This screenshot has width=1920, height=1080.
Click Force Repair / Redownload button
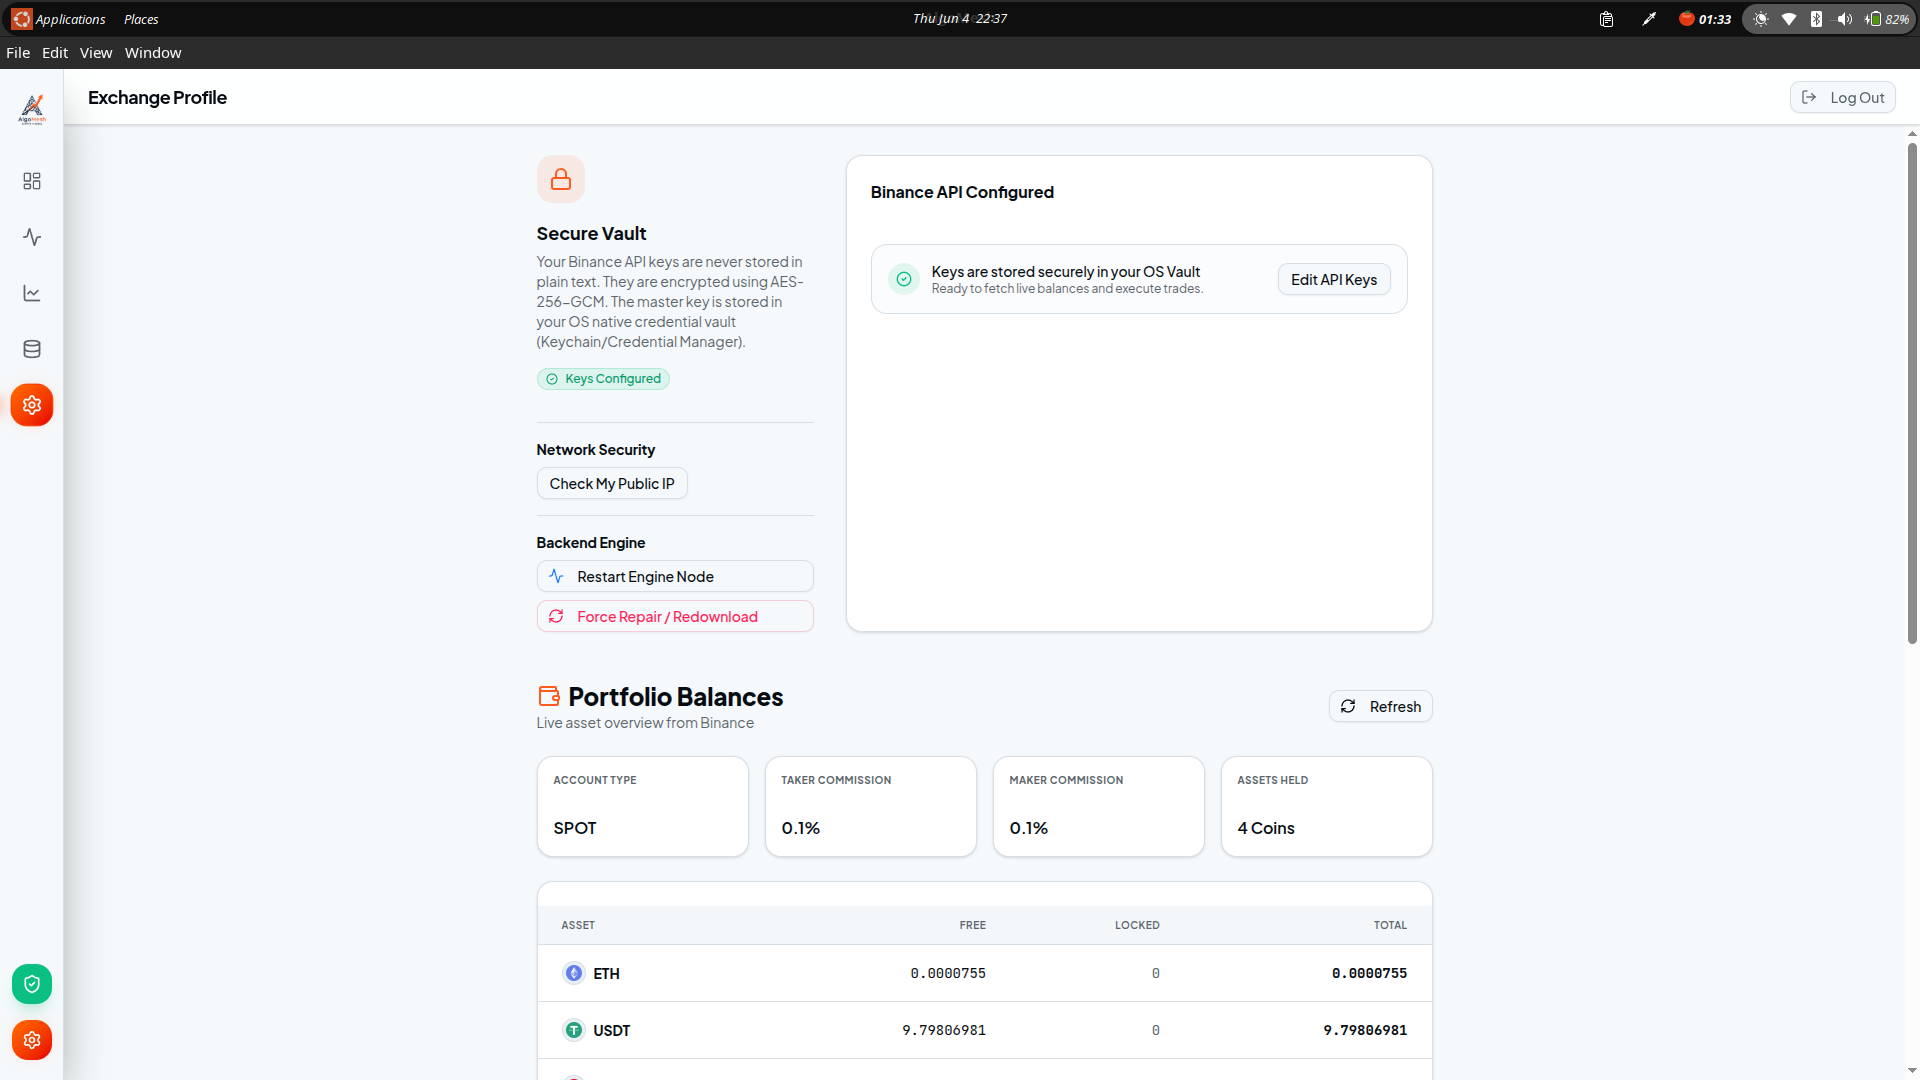(675, 617)
